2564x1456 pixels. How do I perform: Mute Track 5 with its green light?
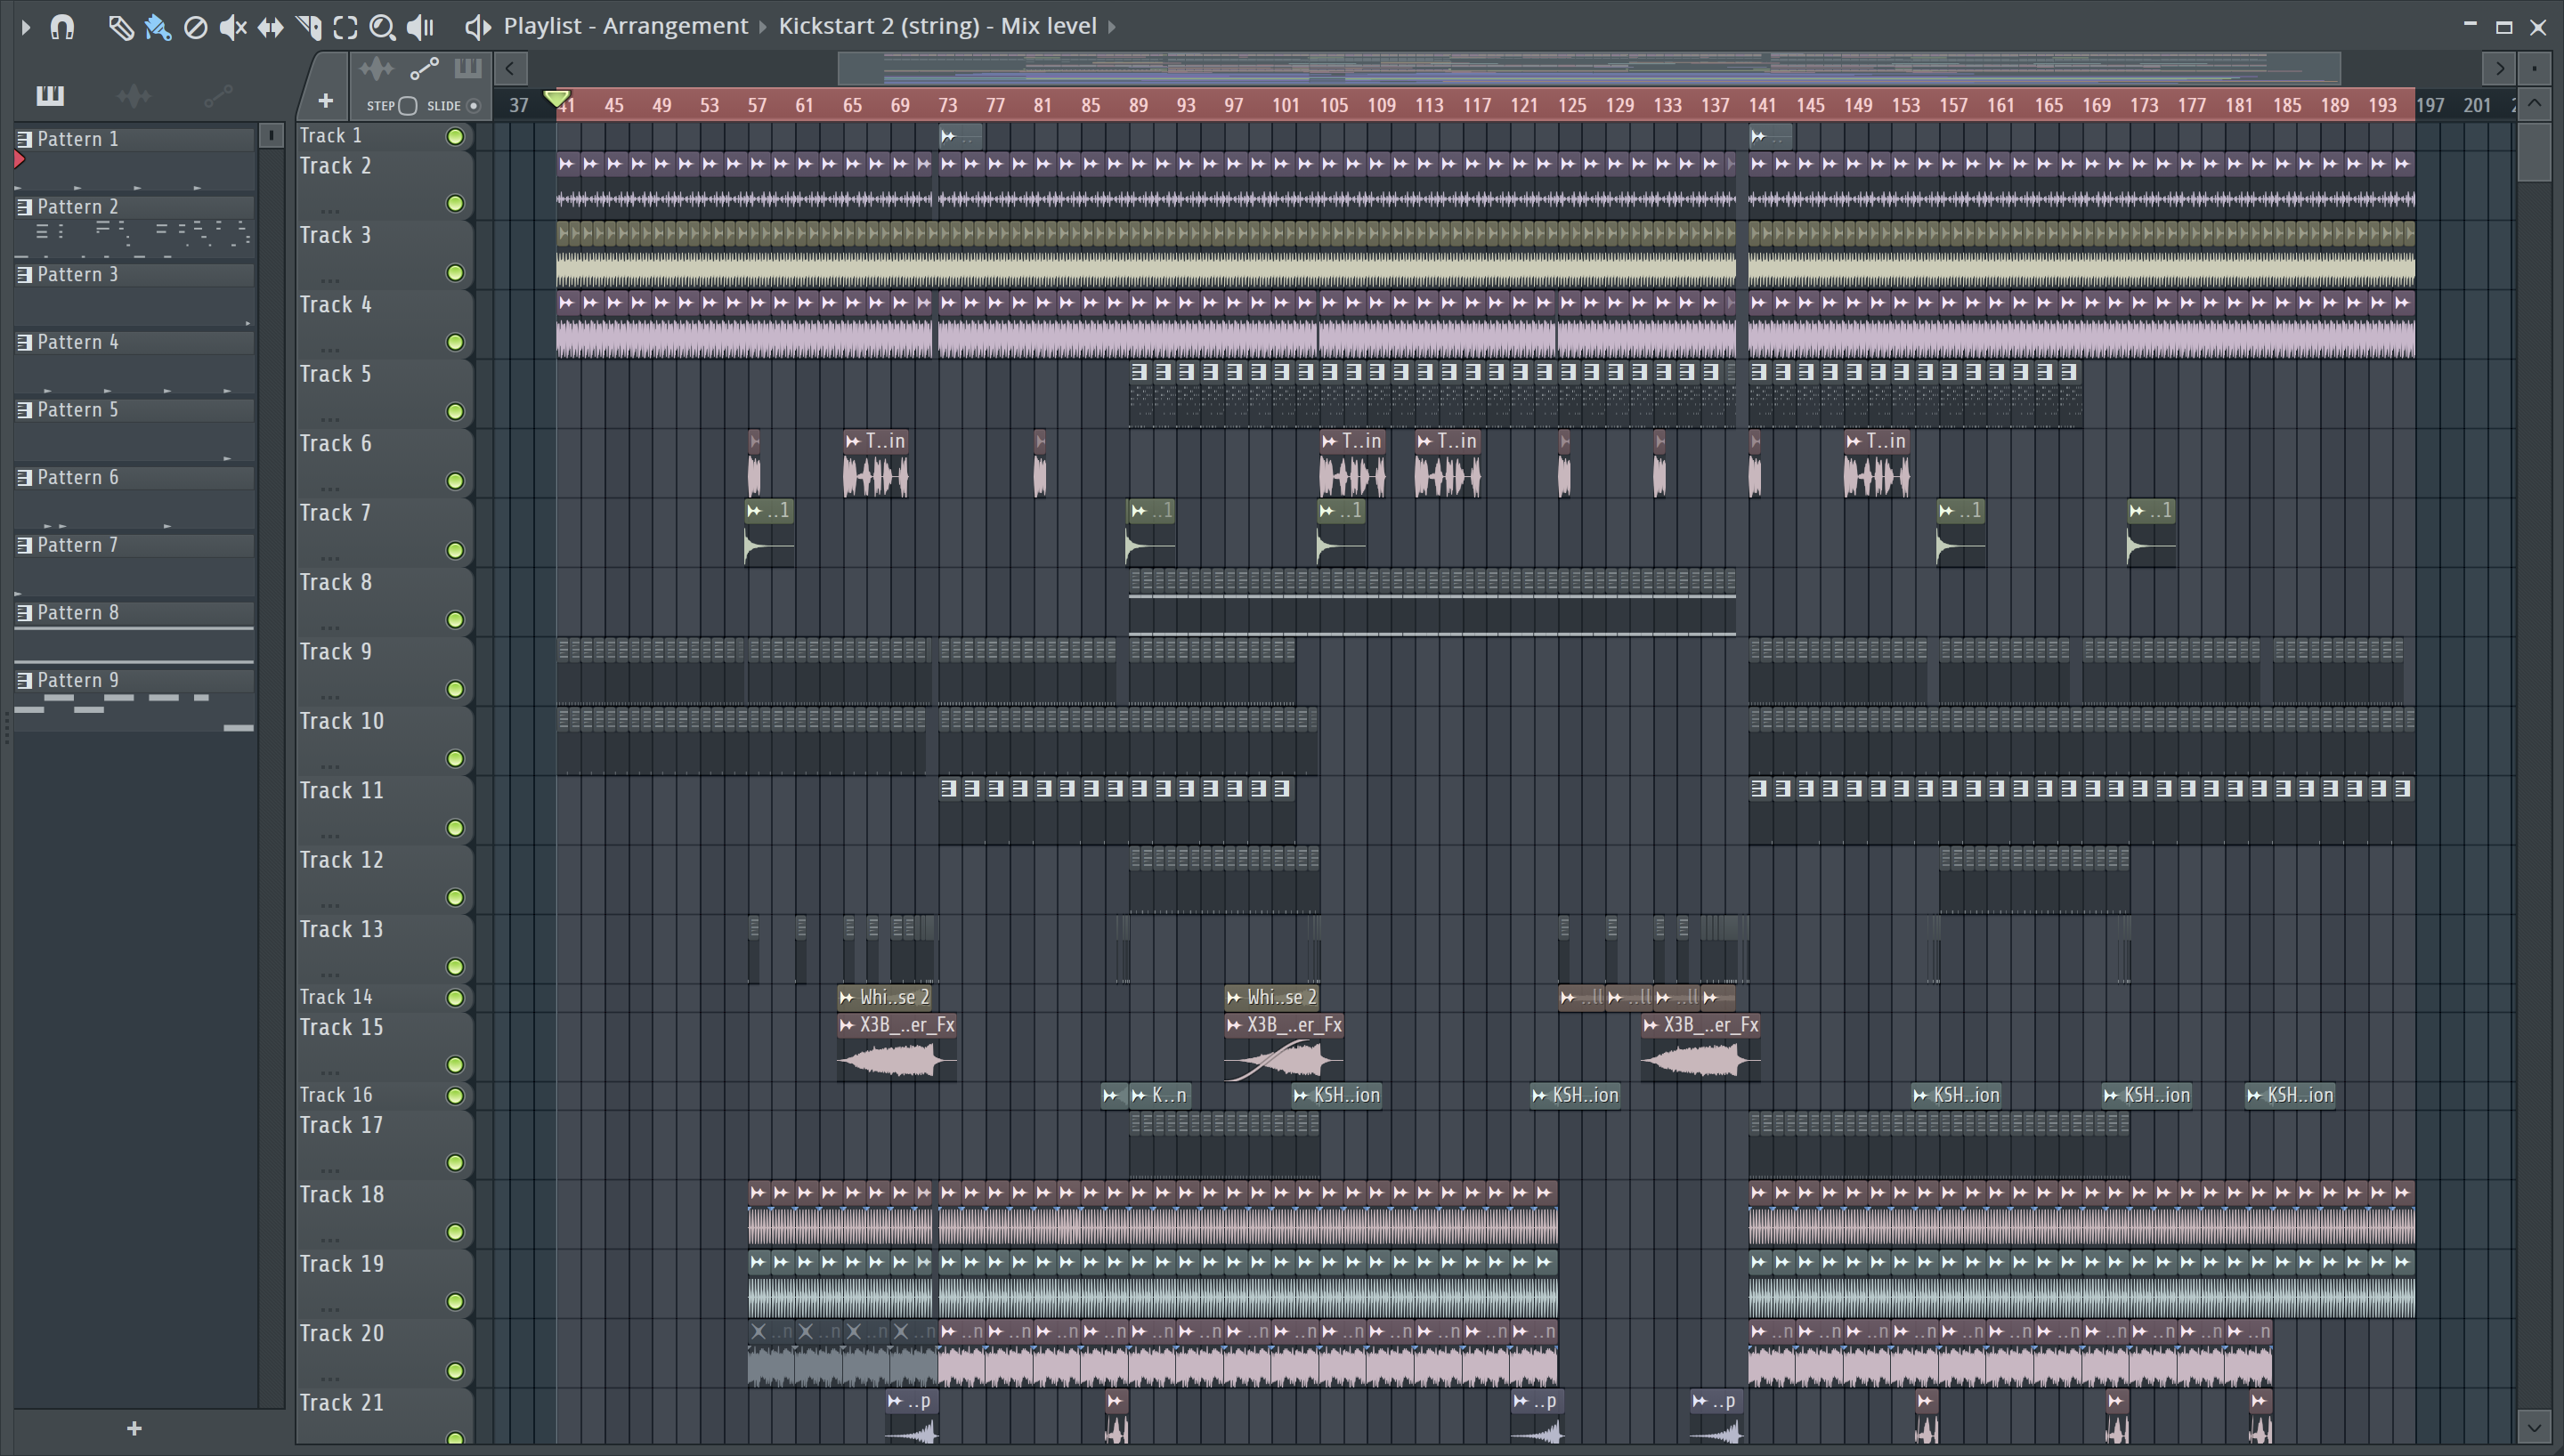455,412
